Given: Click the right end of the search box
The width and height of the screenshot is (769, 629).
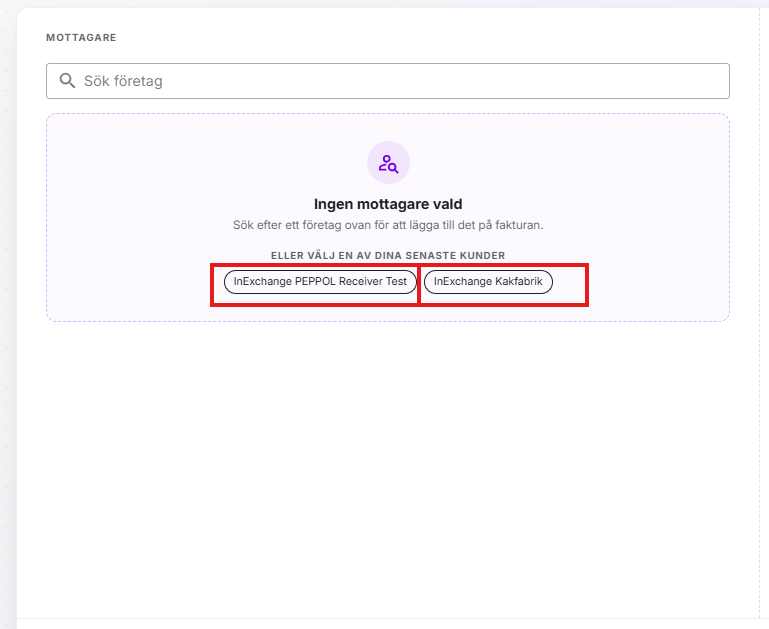Looking at the screenshot, I should [x=711, y=81].
